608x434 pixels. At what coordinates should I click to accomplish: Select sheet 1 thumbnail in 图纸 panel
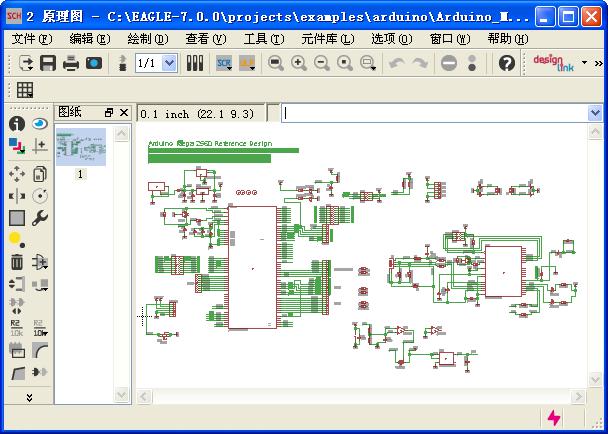(x=80, y=147)
